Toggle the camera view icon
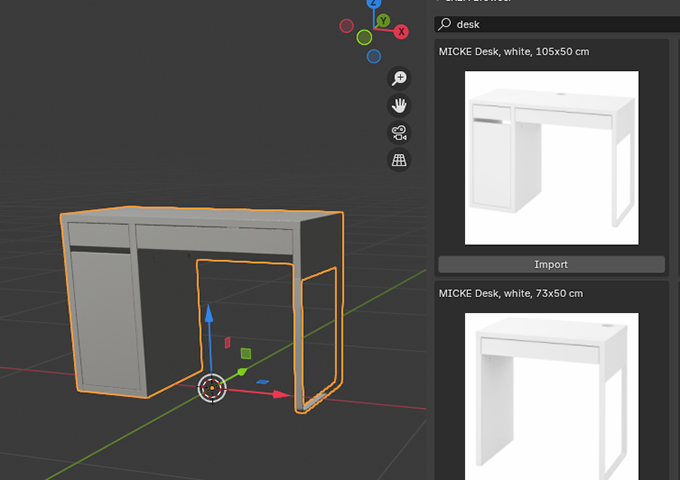The image size is (680, 480). [x=399, y=133]
